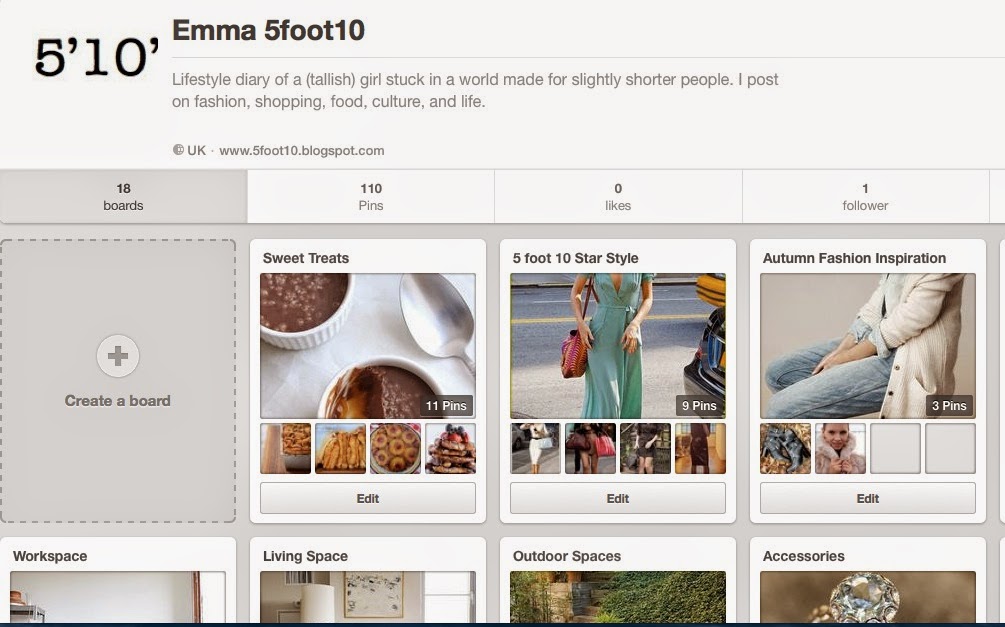The width and height of the screenshot is (1005, 627).
Task: View the 0 likes tab
Action: [618, 196]
